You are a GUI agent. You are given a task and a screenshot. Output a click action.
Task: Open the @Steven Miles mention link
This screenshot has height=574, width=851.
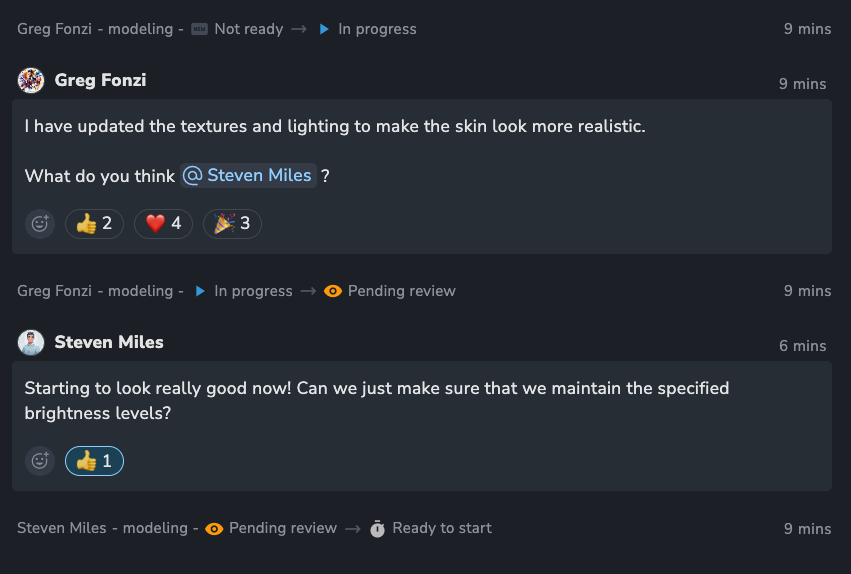[249, 175]
